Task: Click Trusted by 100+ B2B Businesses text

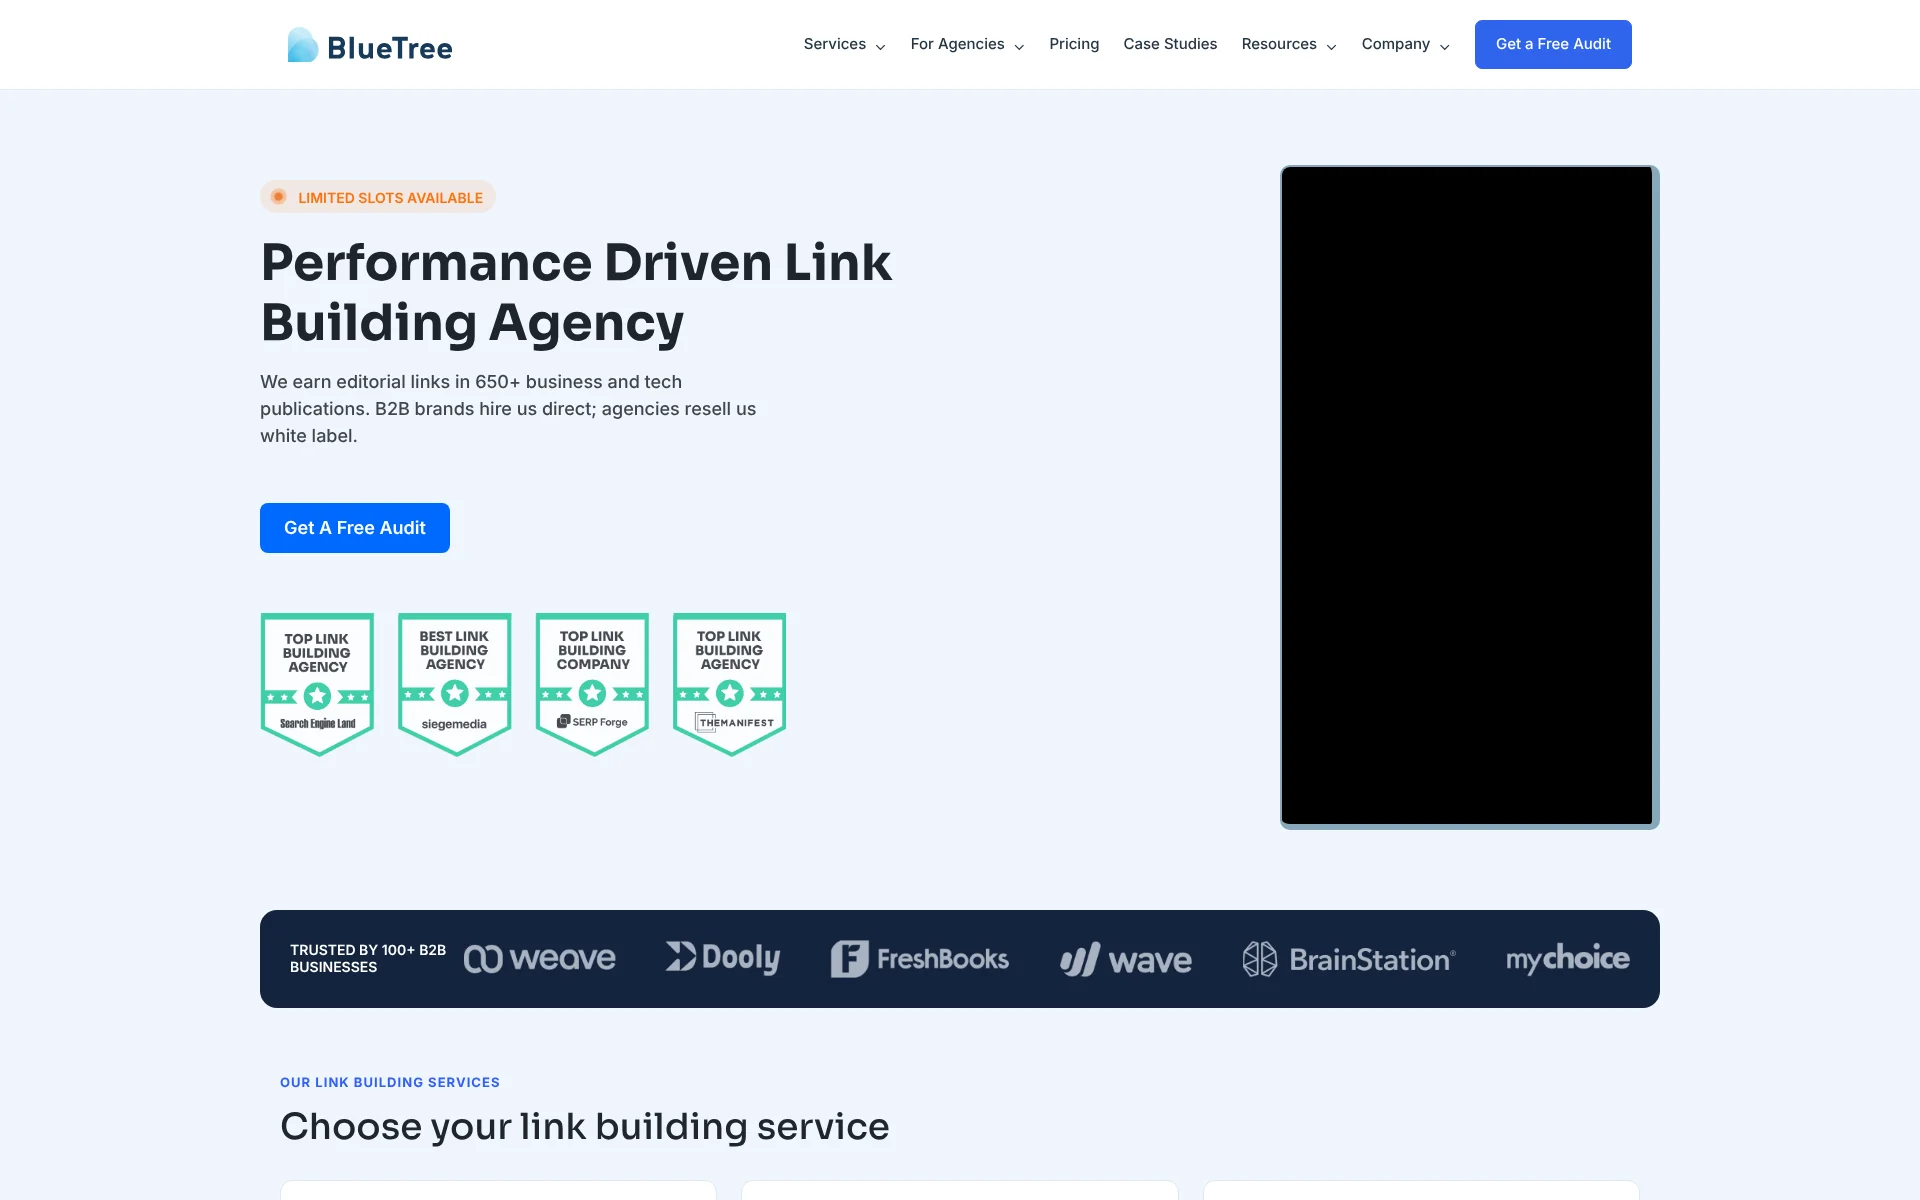Action: point(368,958)
